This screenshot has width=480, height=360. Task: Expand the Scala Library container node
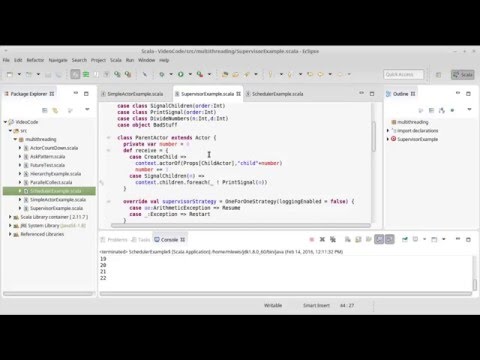click(10, 217)
